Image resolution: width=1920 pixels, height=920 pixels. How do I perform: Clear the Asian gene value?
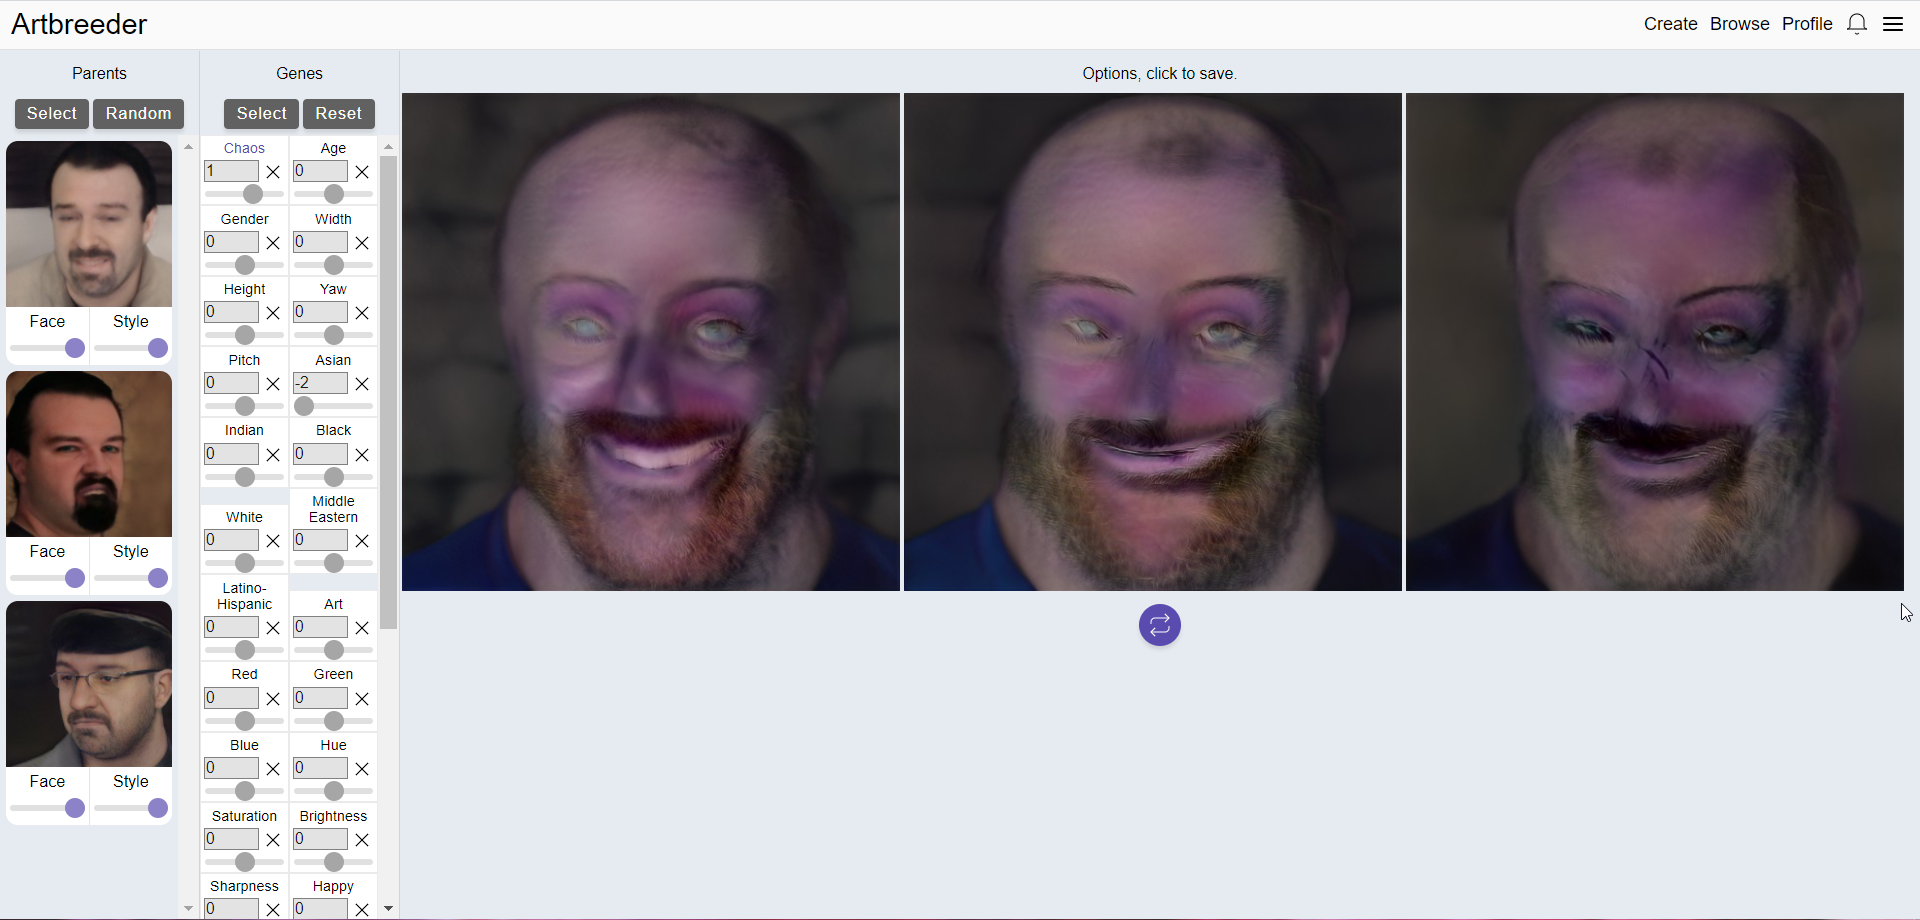click(x=362, y=384)
